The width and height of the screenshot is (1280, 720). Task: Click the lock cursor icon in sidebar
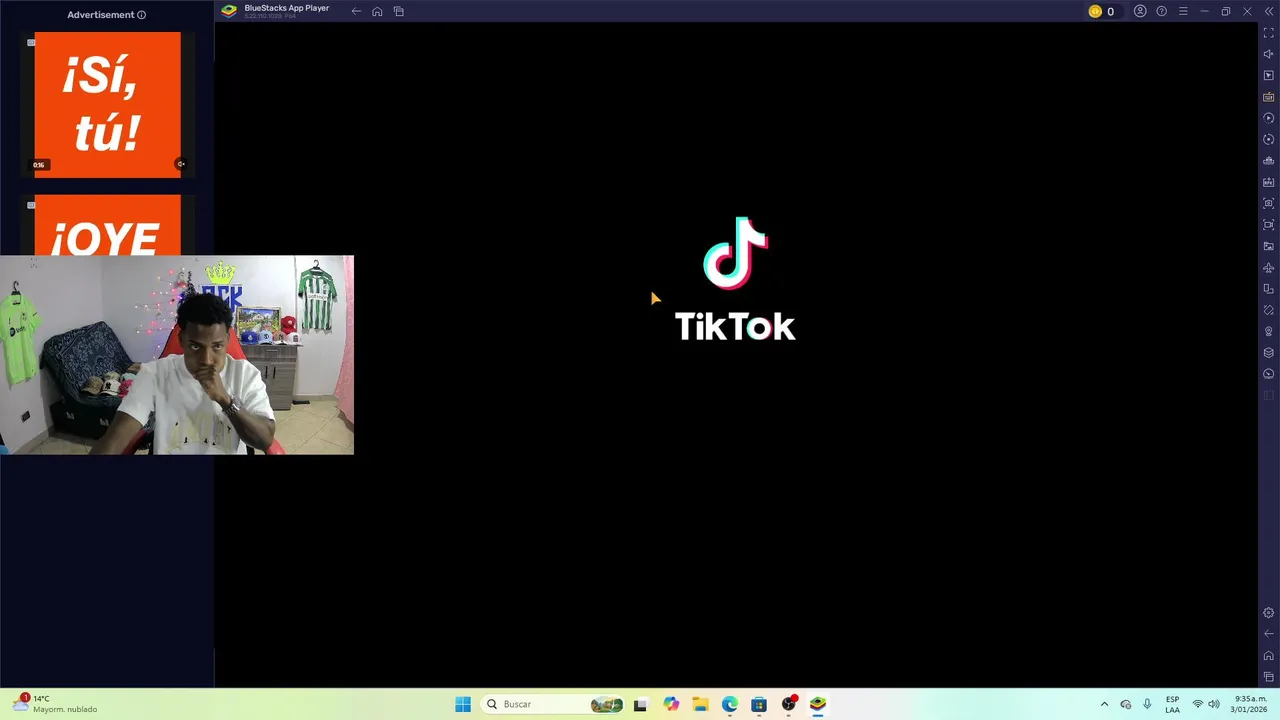click(1269, 76)
